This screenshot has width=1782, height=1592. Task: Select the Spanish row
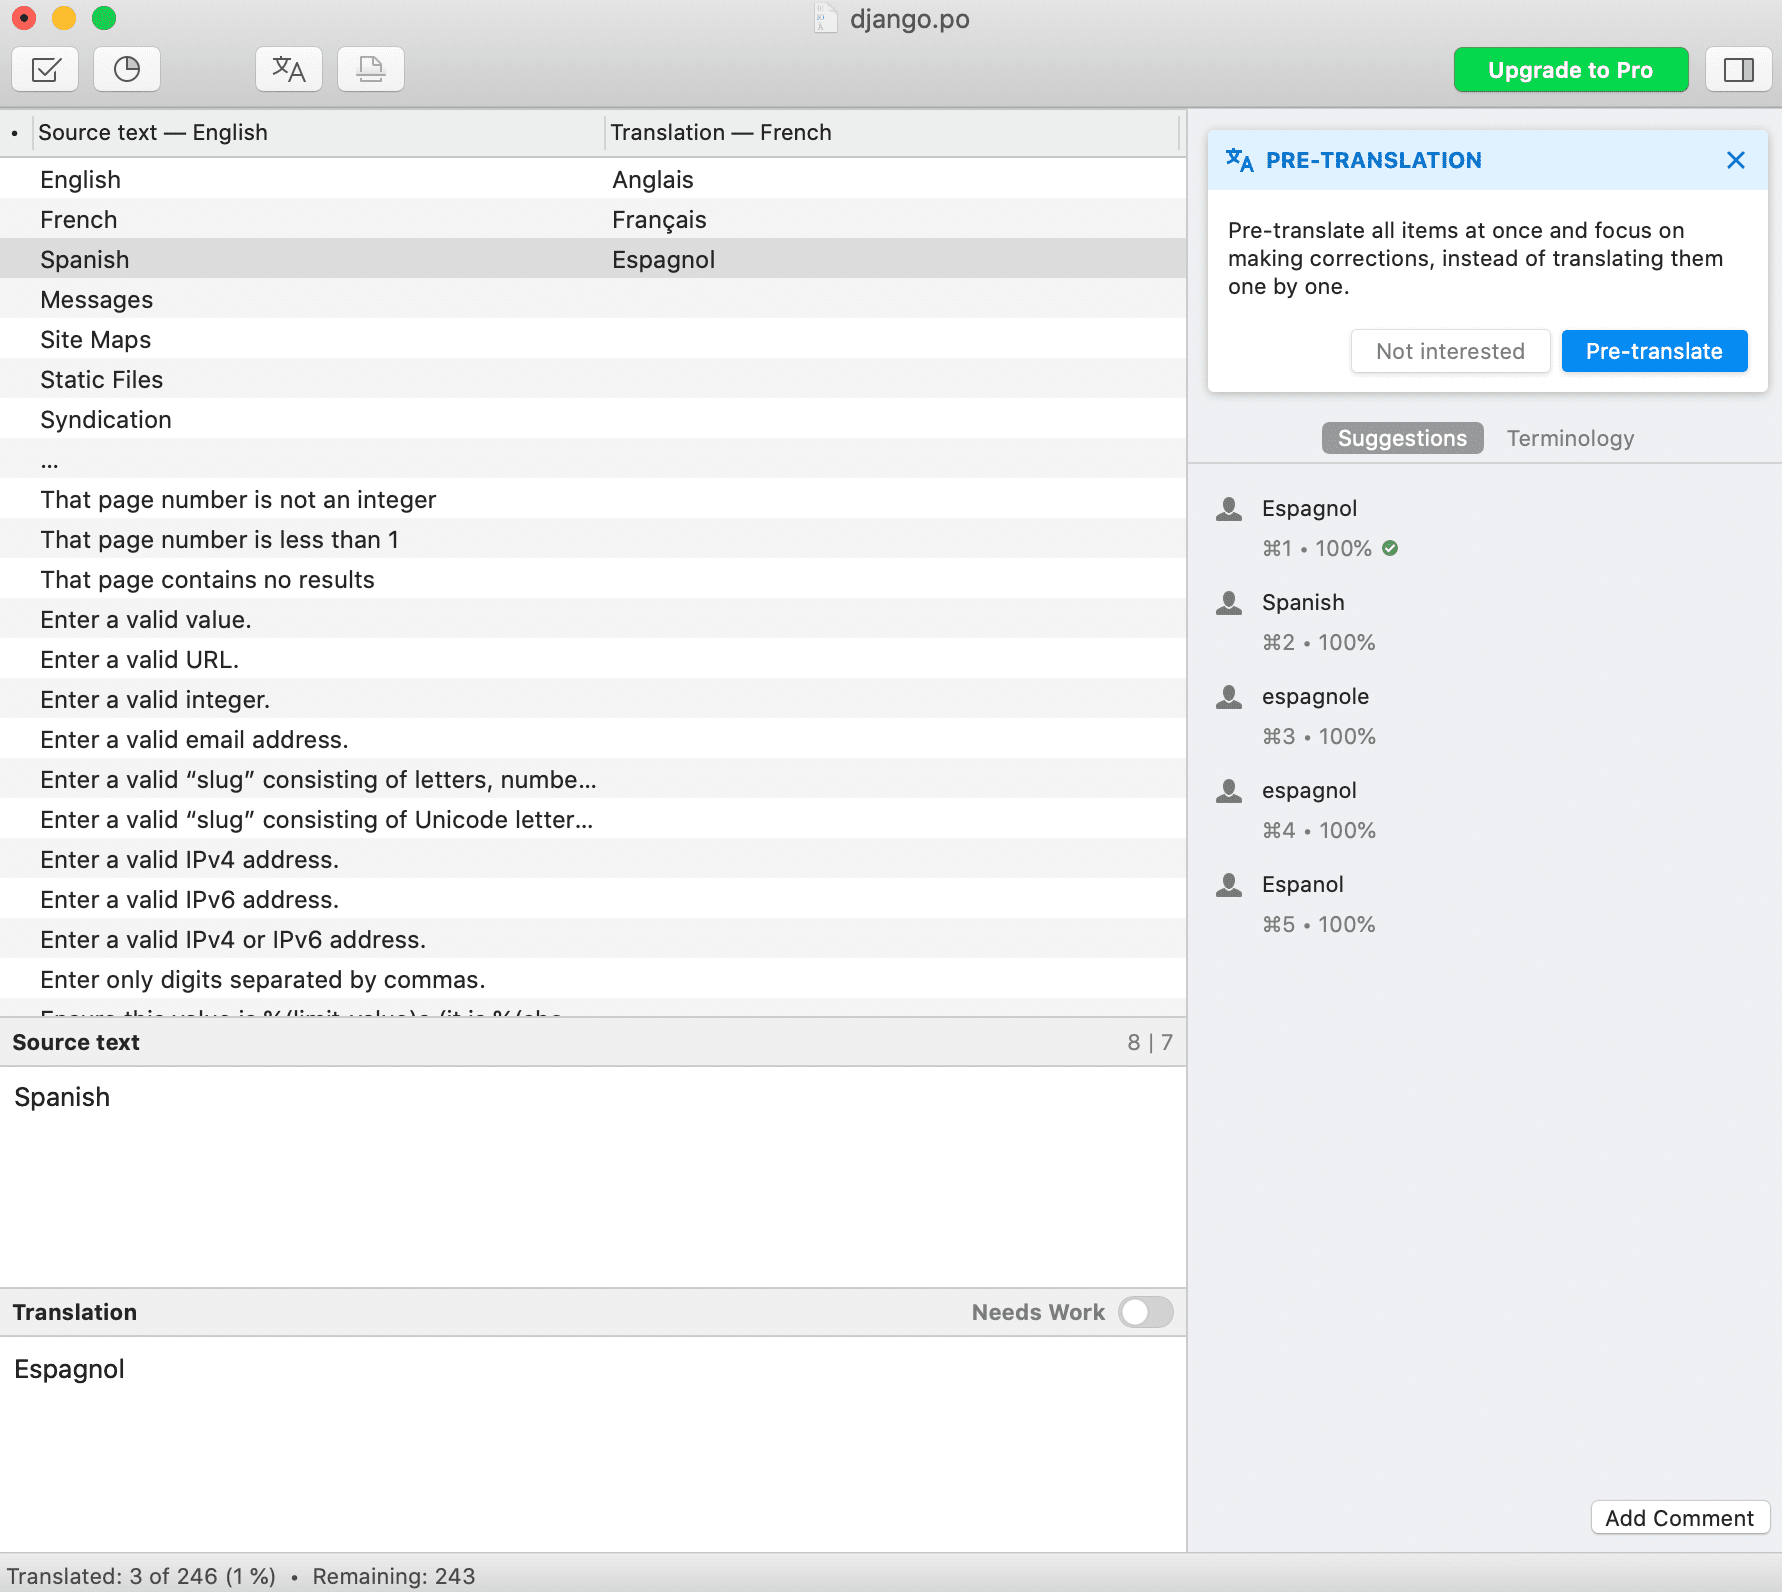593,259
